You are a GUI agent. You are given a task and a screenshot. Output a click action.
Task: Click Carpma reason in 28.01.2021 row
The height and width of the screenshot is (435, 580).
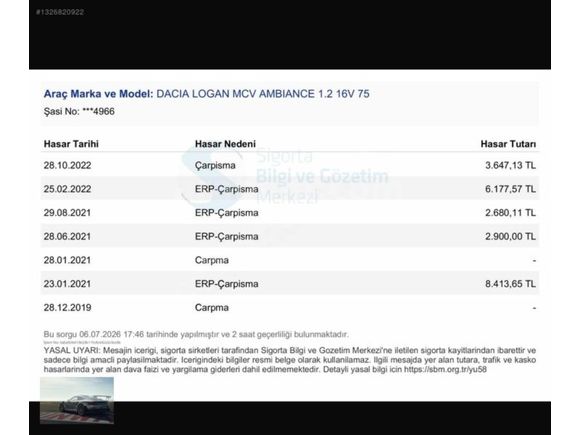[x=212, y=260]
